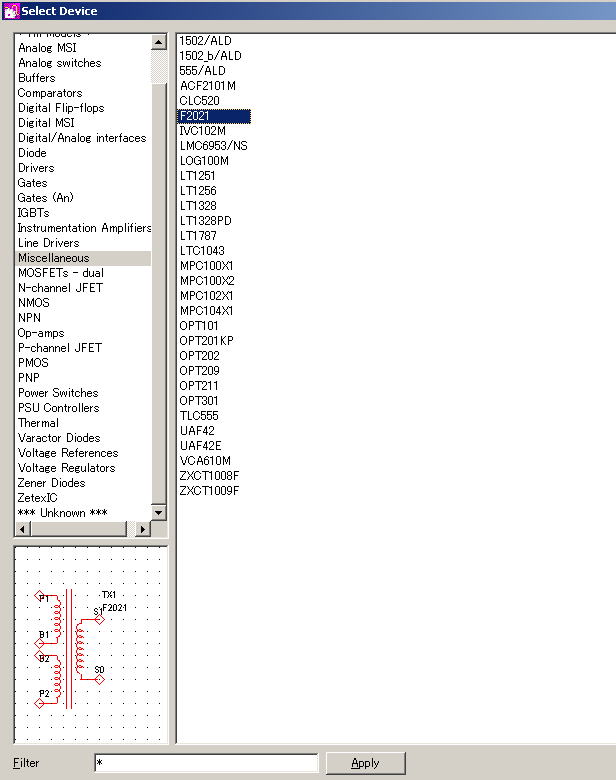Click the highlighted Miscellaneous category
Screen dimensions: 616x780
click(x=83, y=258)
